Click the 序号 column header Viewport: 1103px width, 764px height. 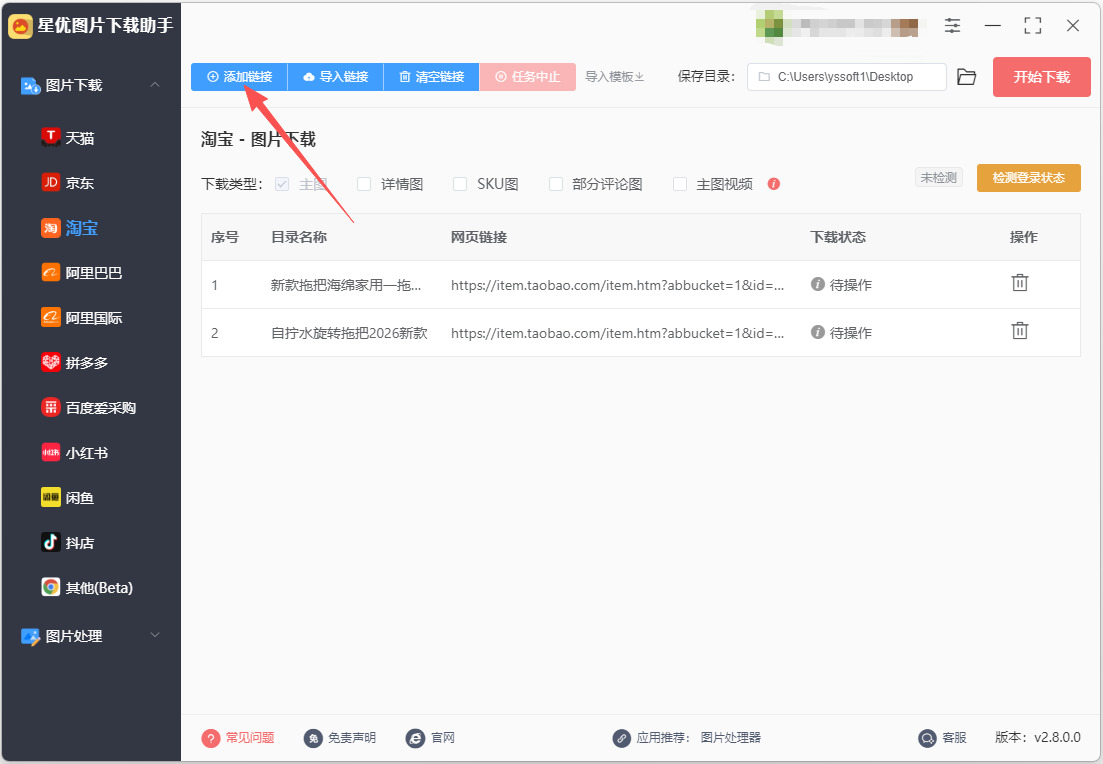[225, 237]
